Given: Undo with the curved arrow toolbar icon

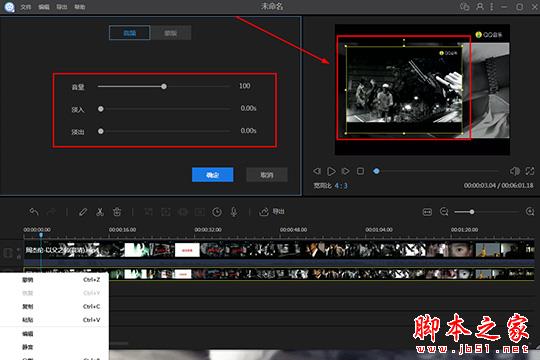Looking at the screenshot, I should (34, 212).
